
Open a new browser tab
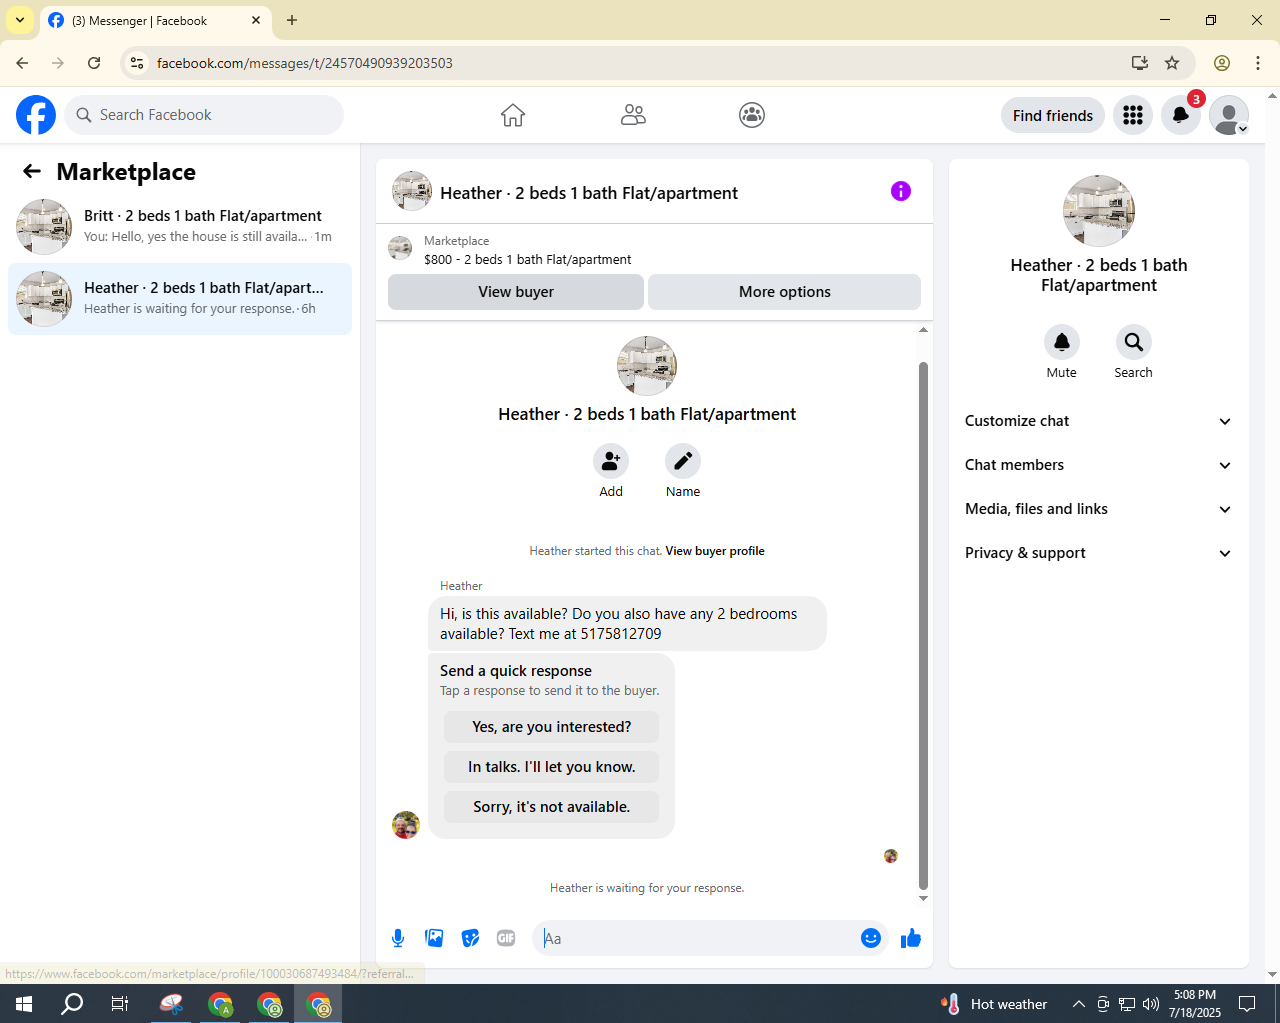[x=292, y=20]
